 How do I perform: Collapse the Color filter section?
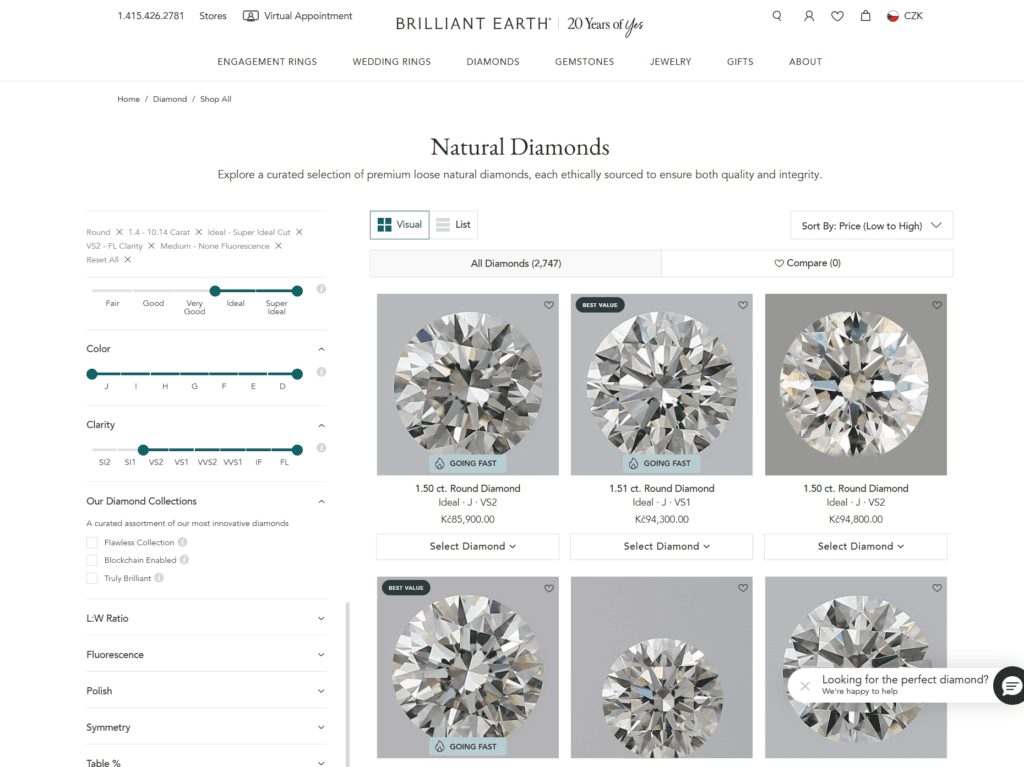(x=321, y=349)
